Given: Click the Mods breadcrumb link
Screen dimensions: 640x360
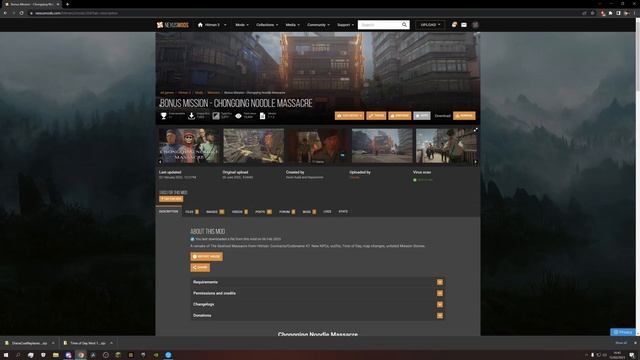Looking at the screenshot, I should pyautogui.click(x=199, y=93).
